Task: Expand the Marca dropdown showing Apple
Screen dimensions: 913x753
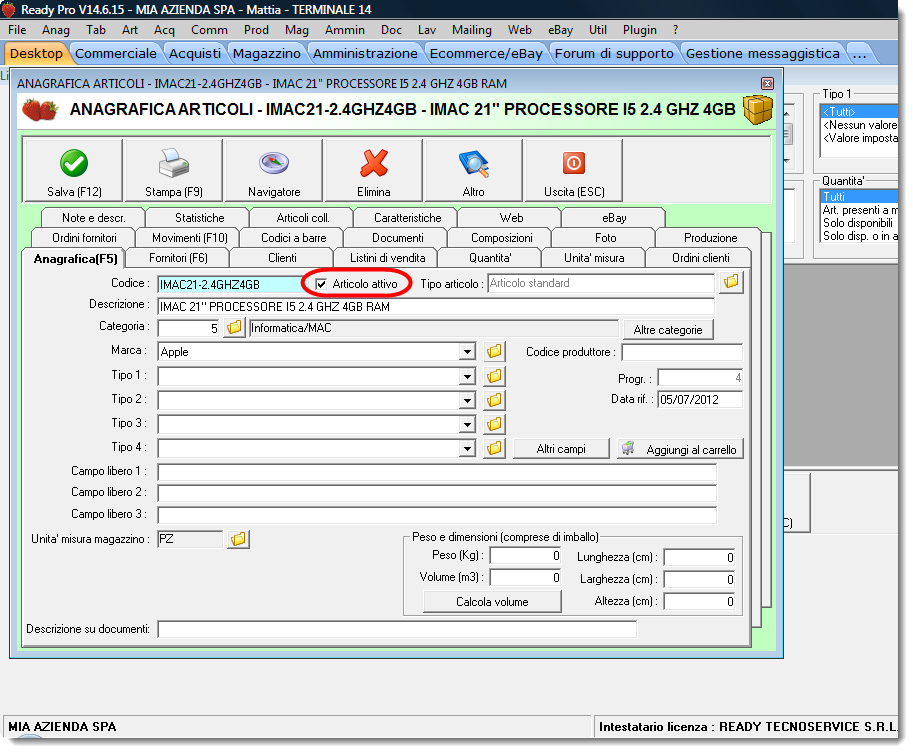Action: tap(467, 352)
